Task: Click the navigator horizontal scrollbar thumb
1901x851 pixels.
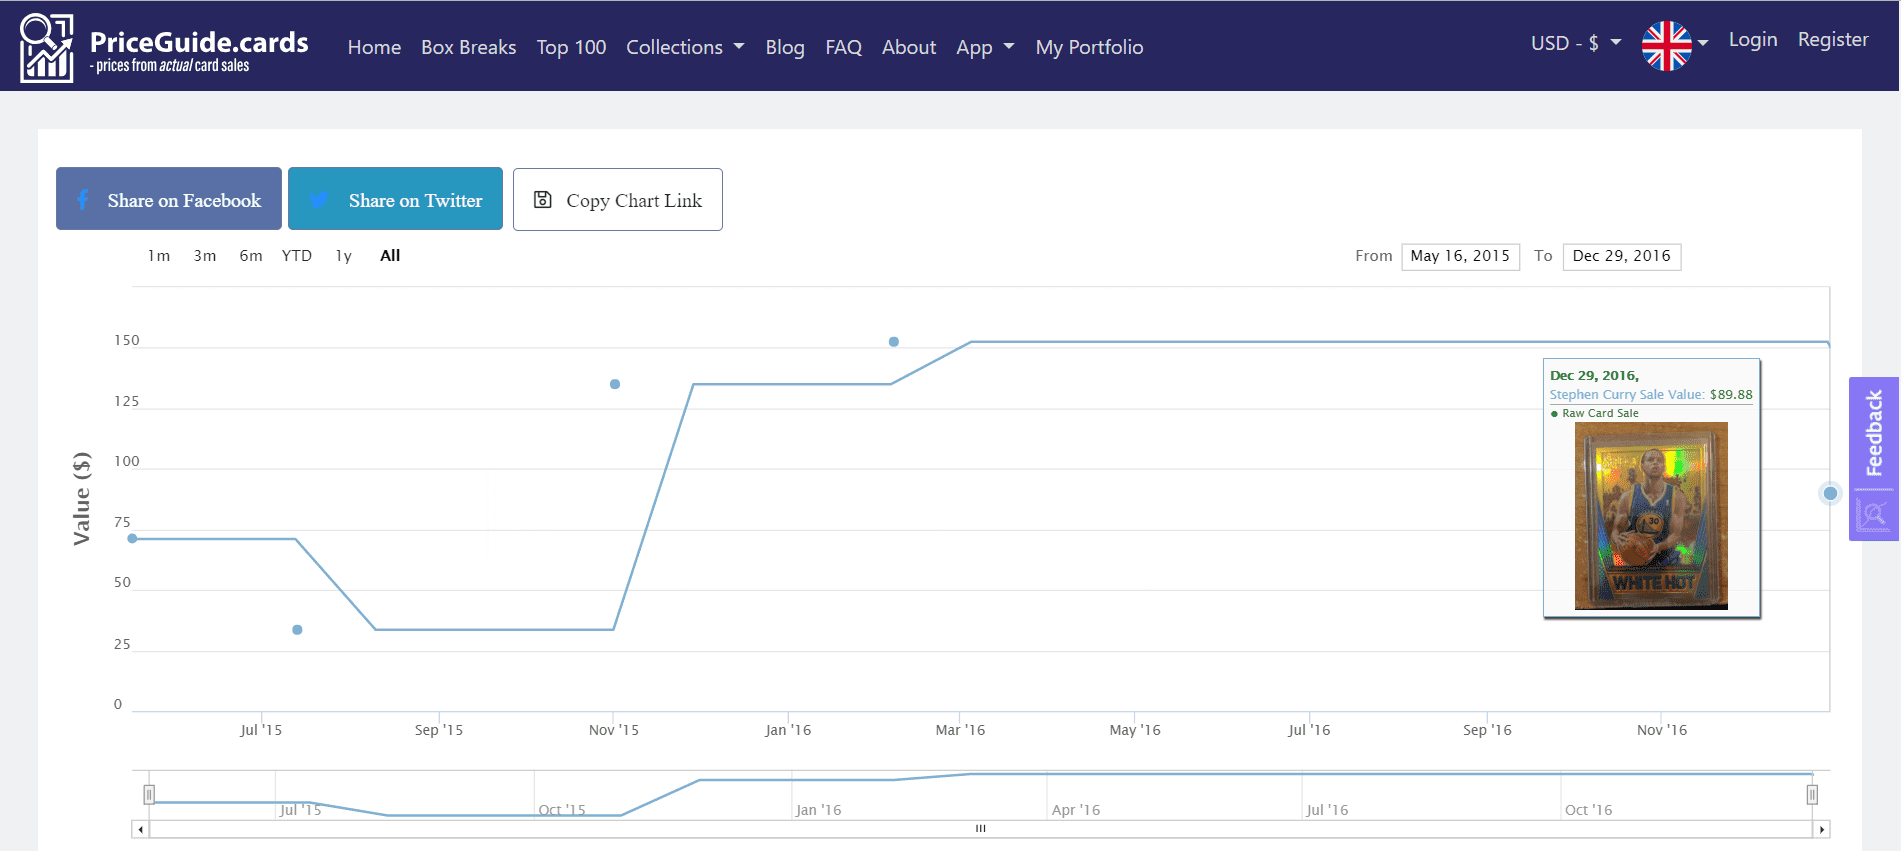Action: 981,829
